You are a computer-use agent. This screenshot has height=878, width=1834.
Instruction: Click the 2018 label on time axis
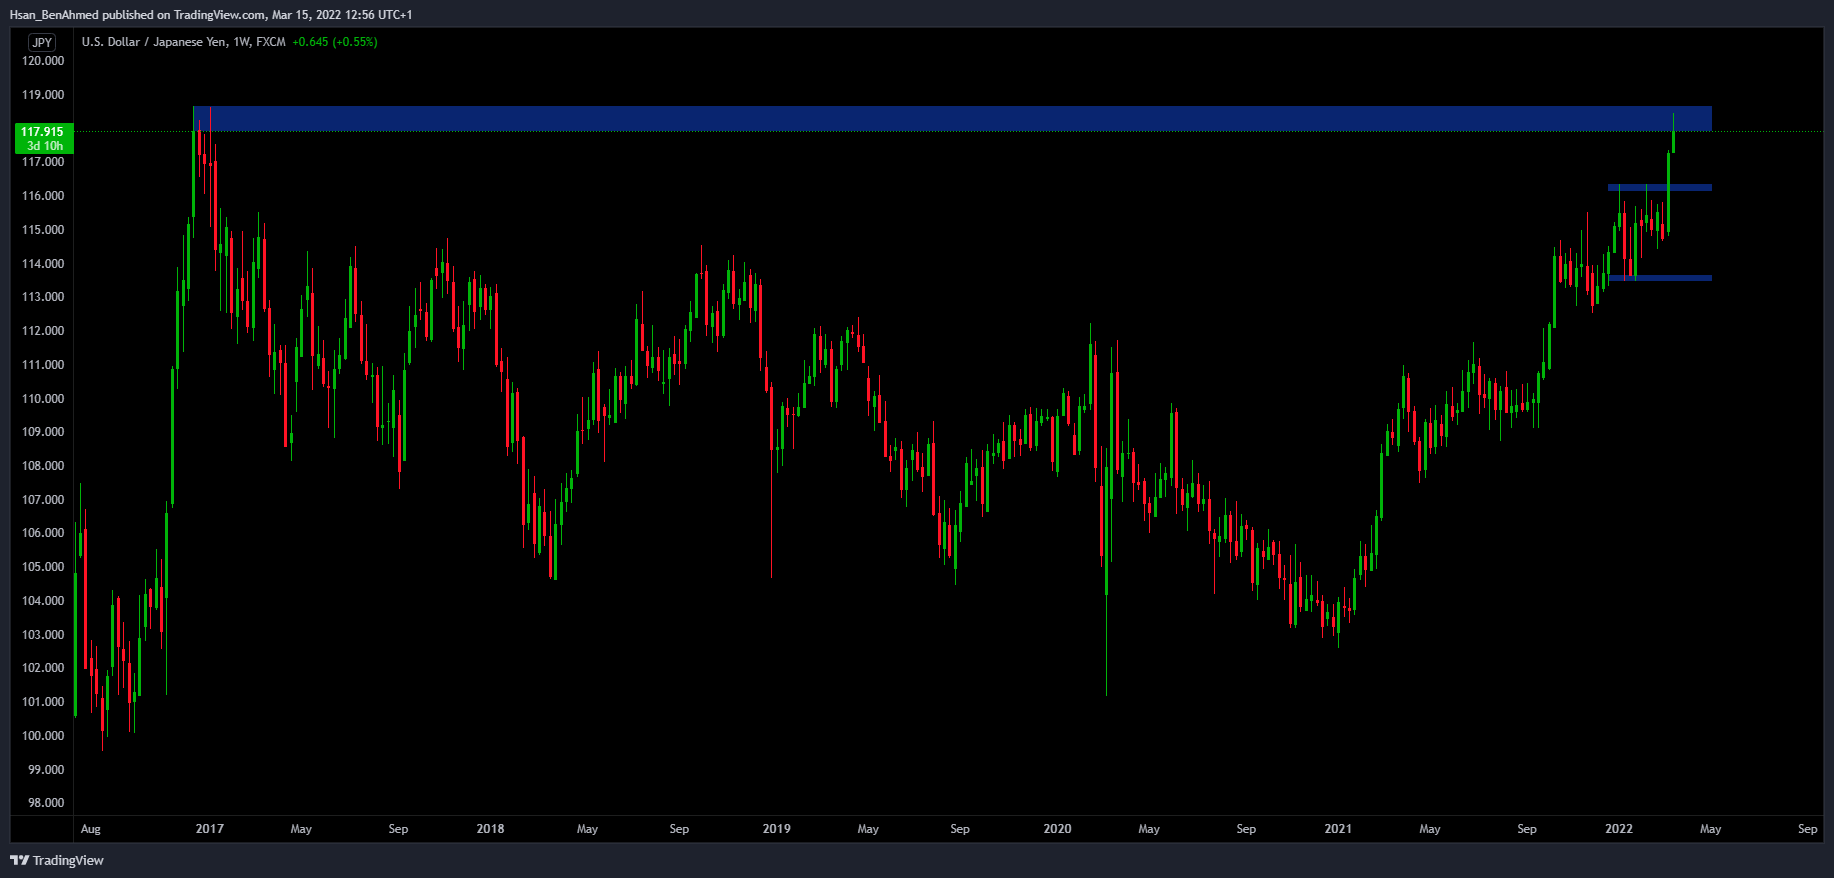491,829
